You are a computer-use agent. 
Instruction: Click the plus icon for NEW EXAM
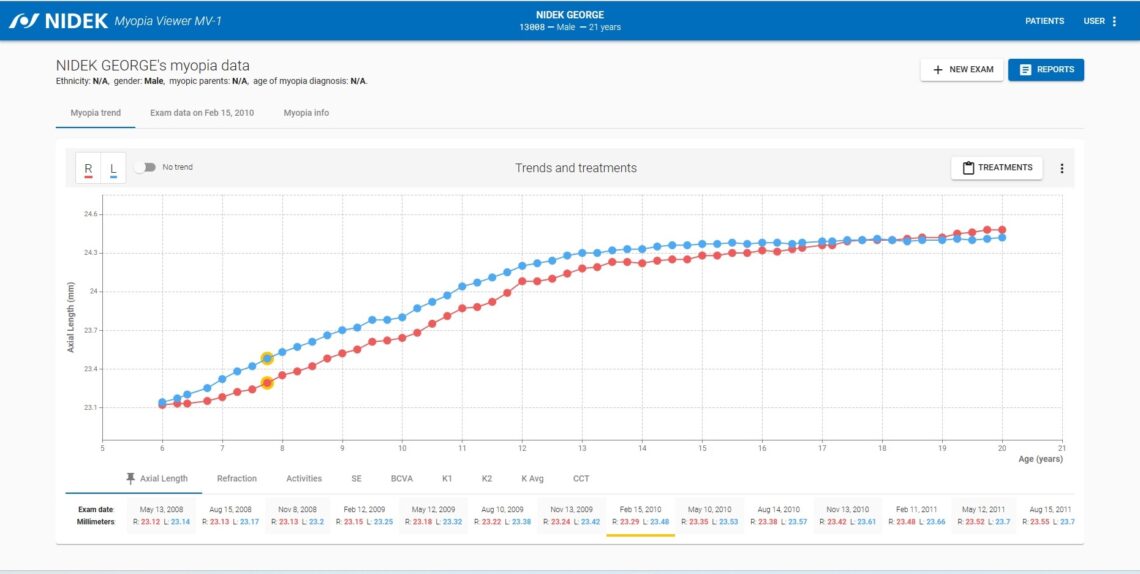[937, 70]
